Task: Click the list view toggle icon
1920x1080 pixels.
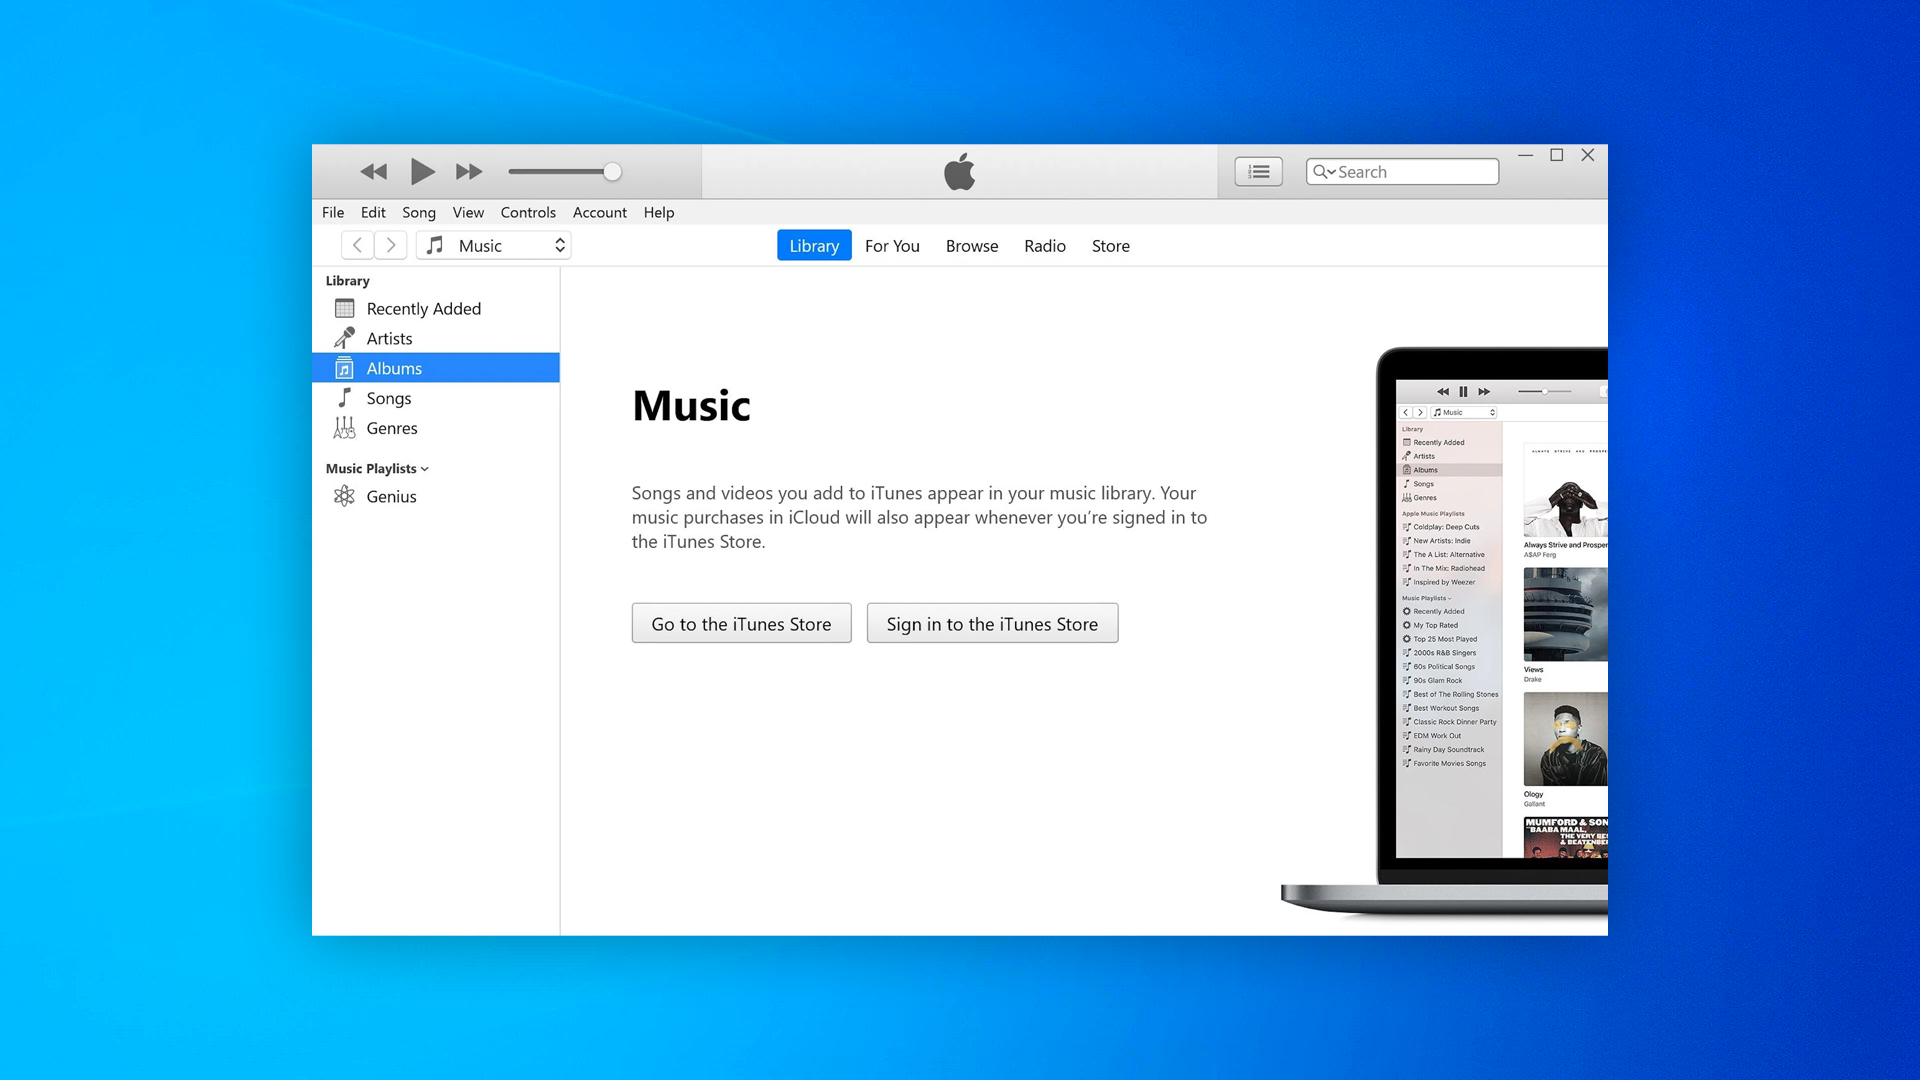Action: coord(1259,171)
